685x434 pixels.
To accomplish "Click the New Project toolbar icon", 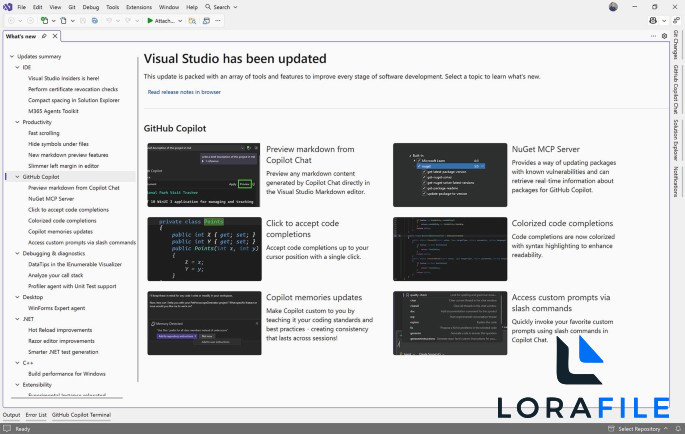I will (x=44, y=21).
